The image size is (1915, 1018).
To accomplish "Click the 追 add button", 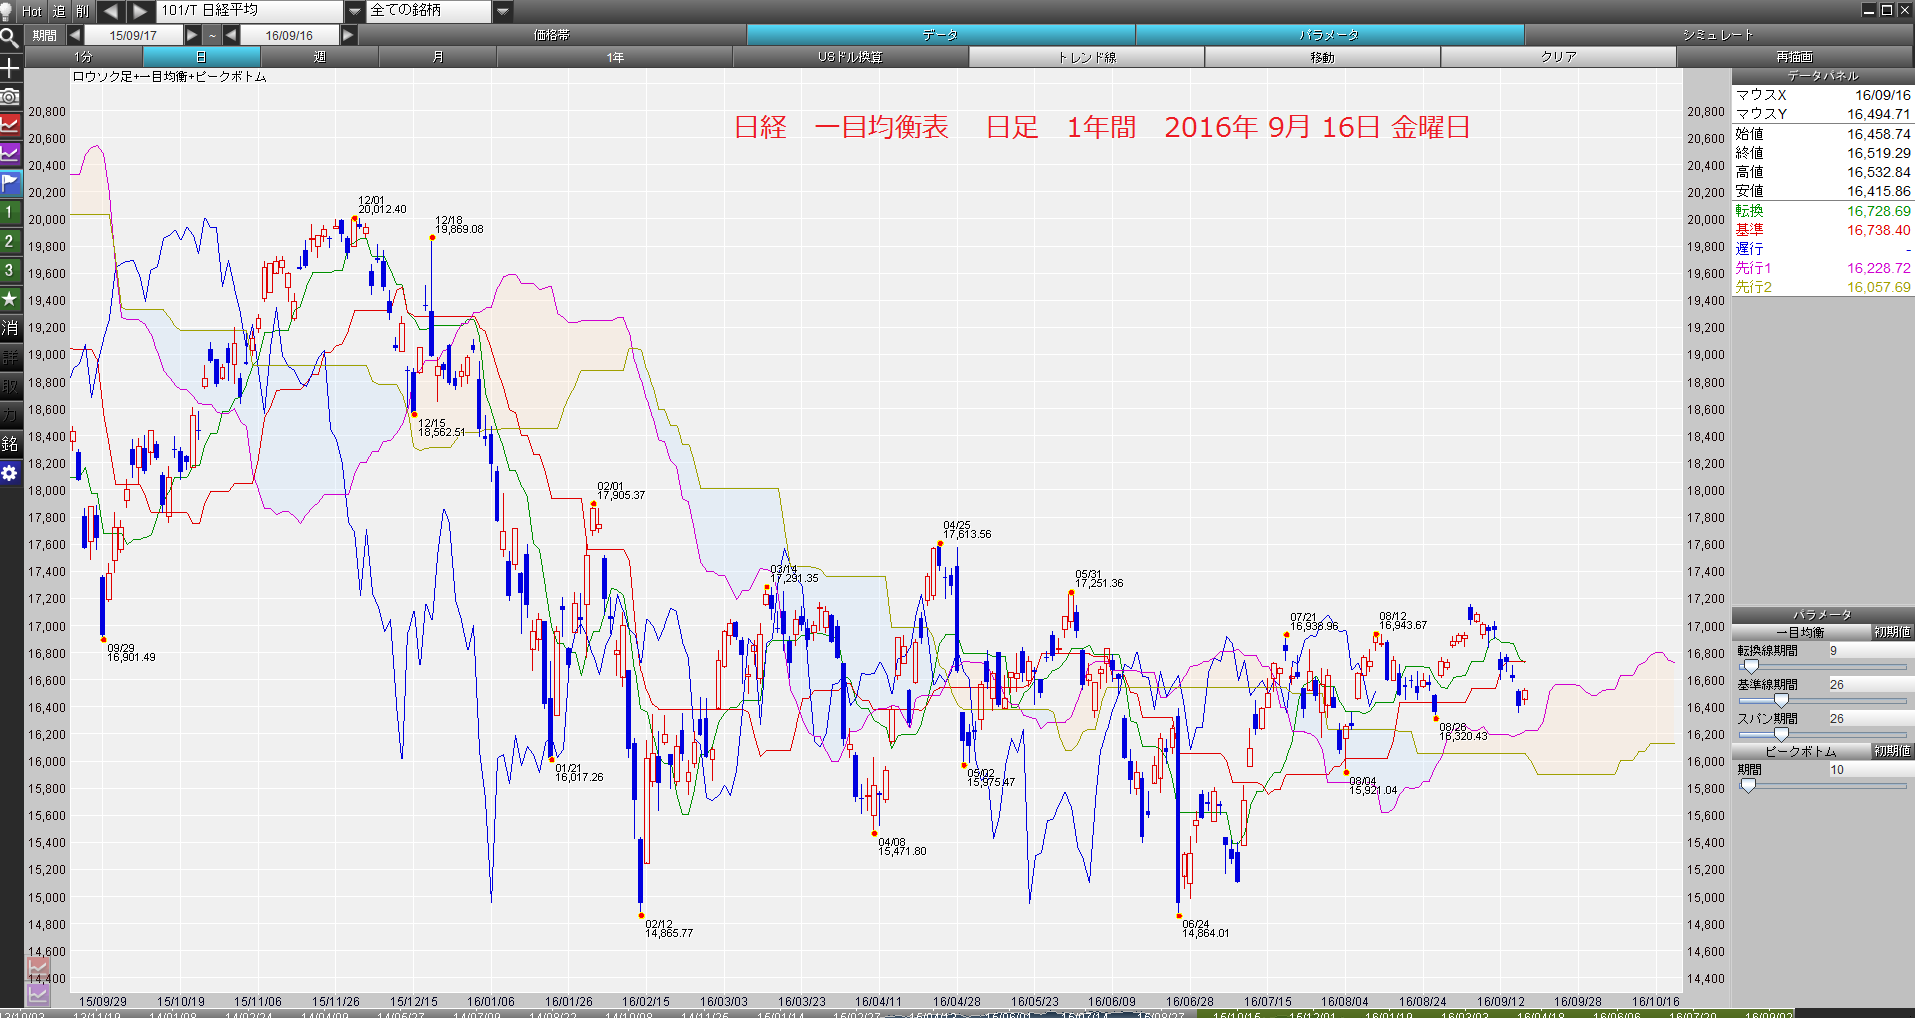I will (58, 11).
